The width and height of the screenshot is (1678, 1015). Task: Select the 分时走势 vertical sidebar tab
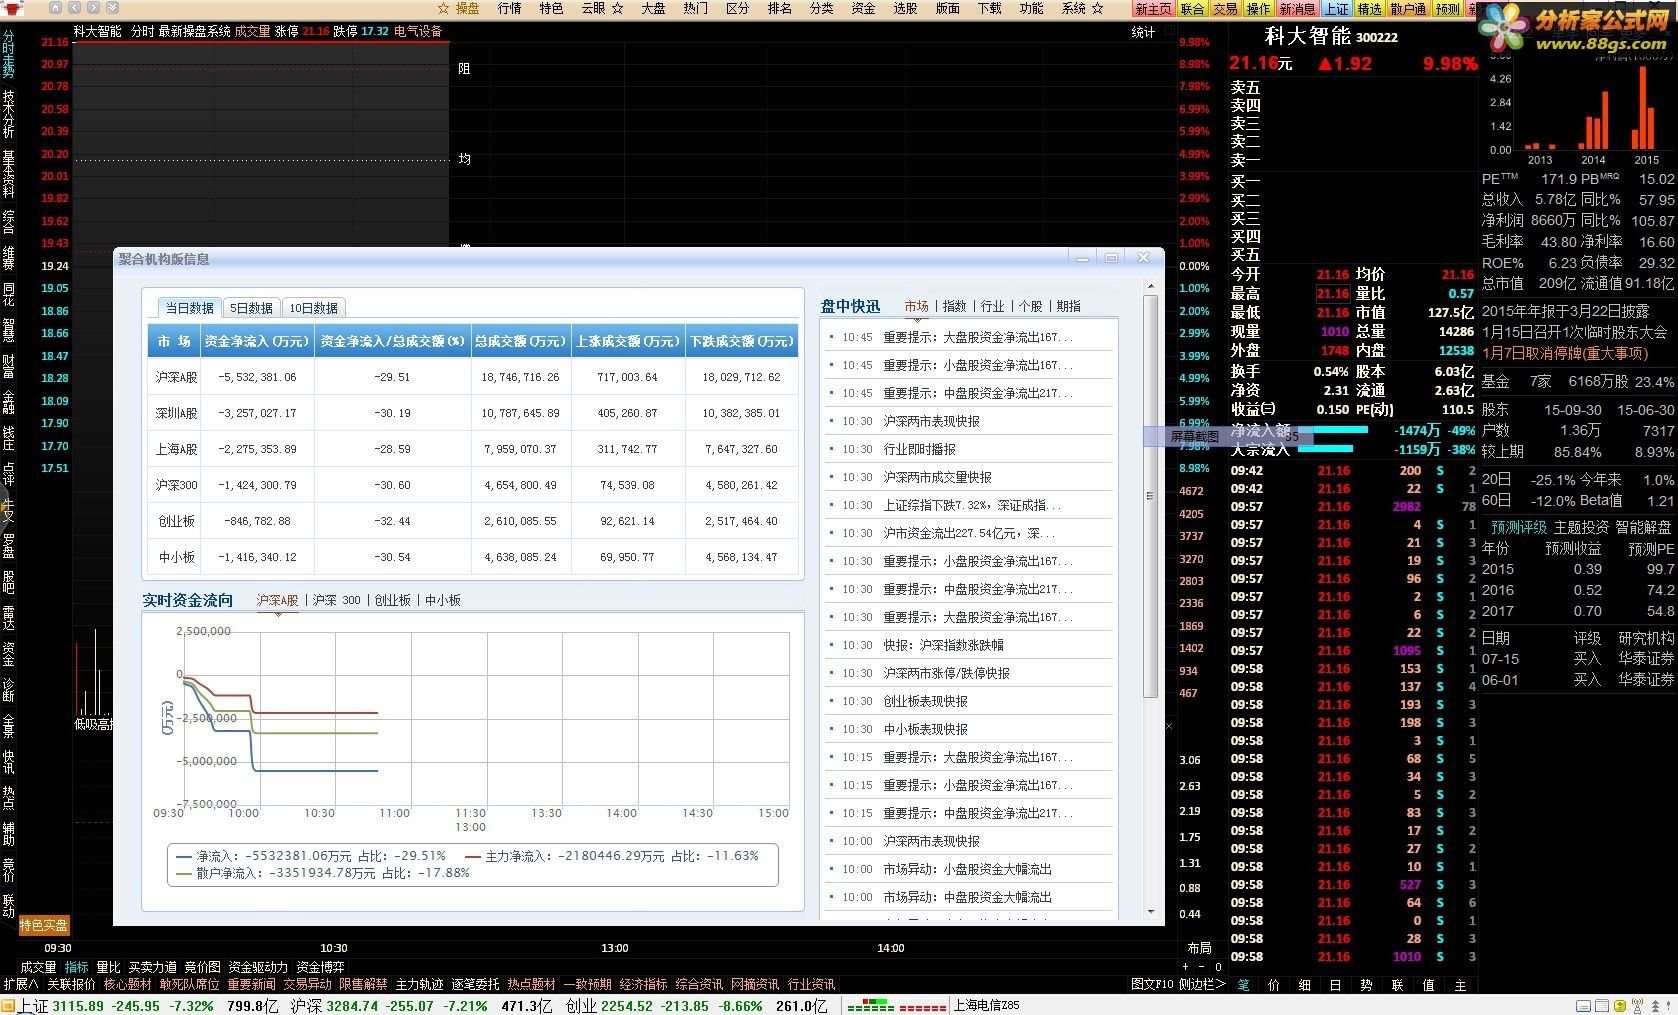click(8, 54)
